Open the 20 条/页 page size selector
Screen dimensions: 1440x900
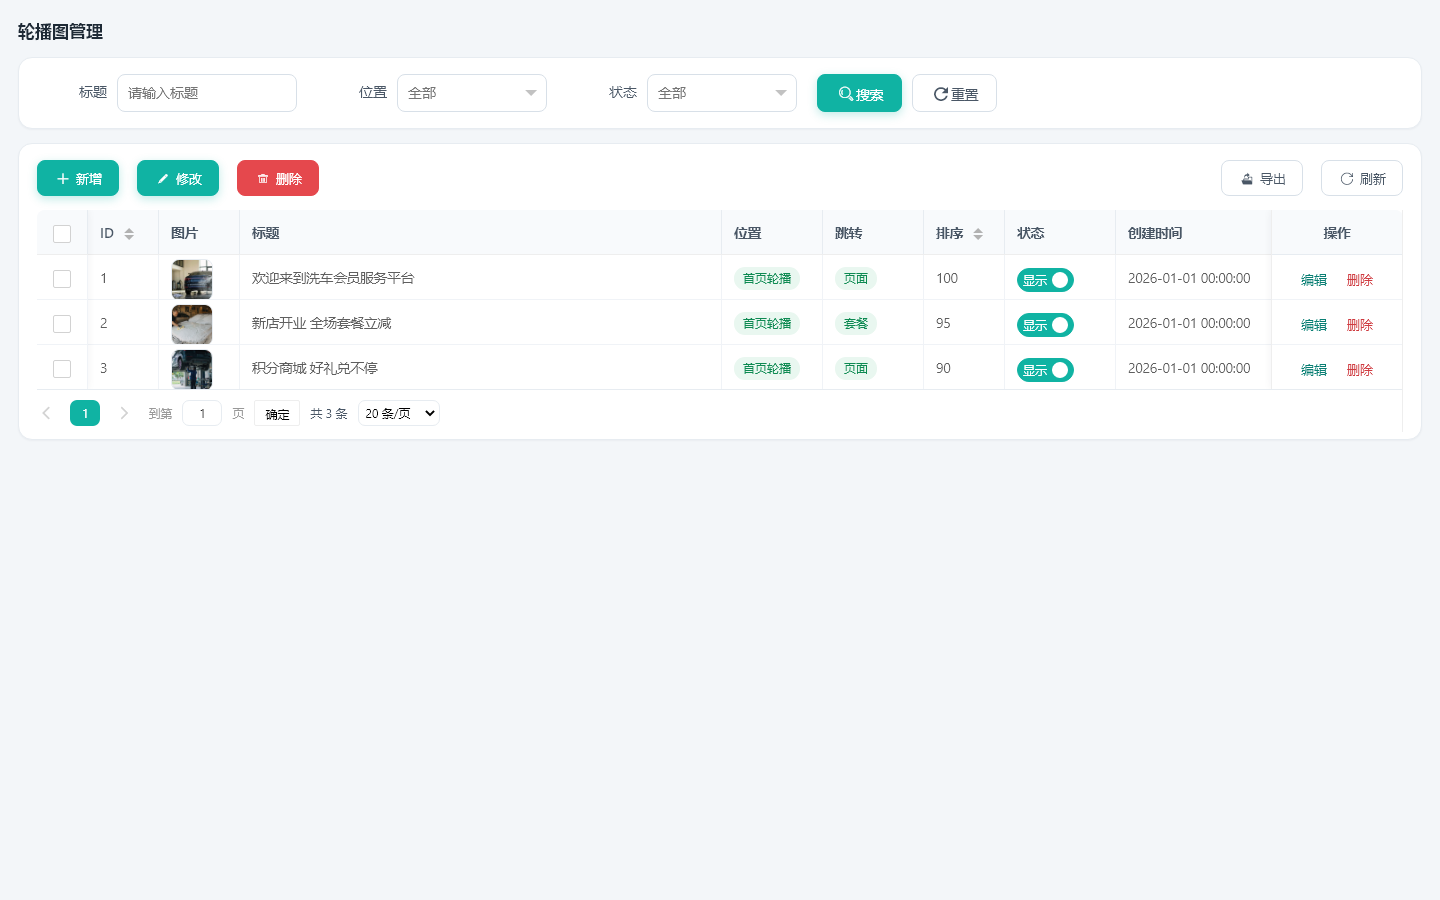399,413
